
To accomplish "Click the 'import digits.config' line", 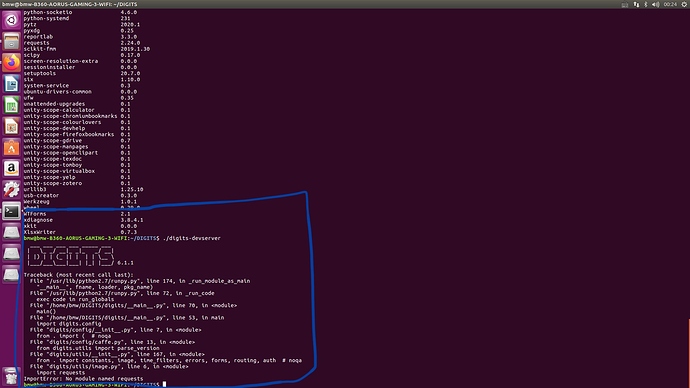I will [69, 323].
